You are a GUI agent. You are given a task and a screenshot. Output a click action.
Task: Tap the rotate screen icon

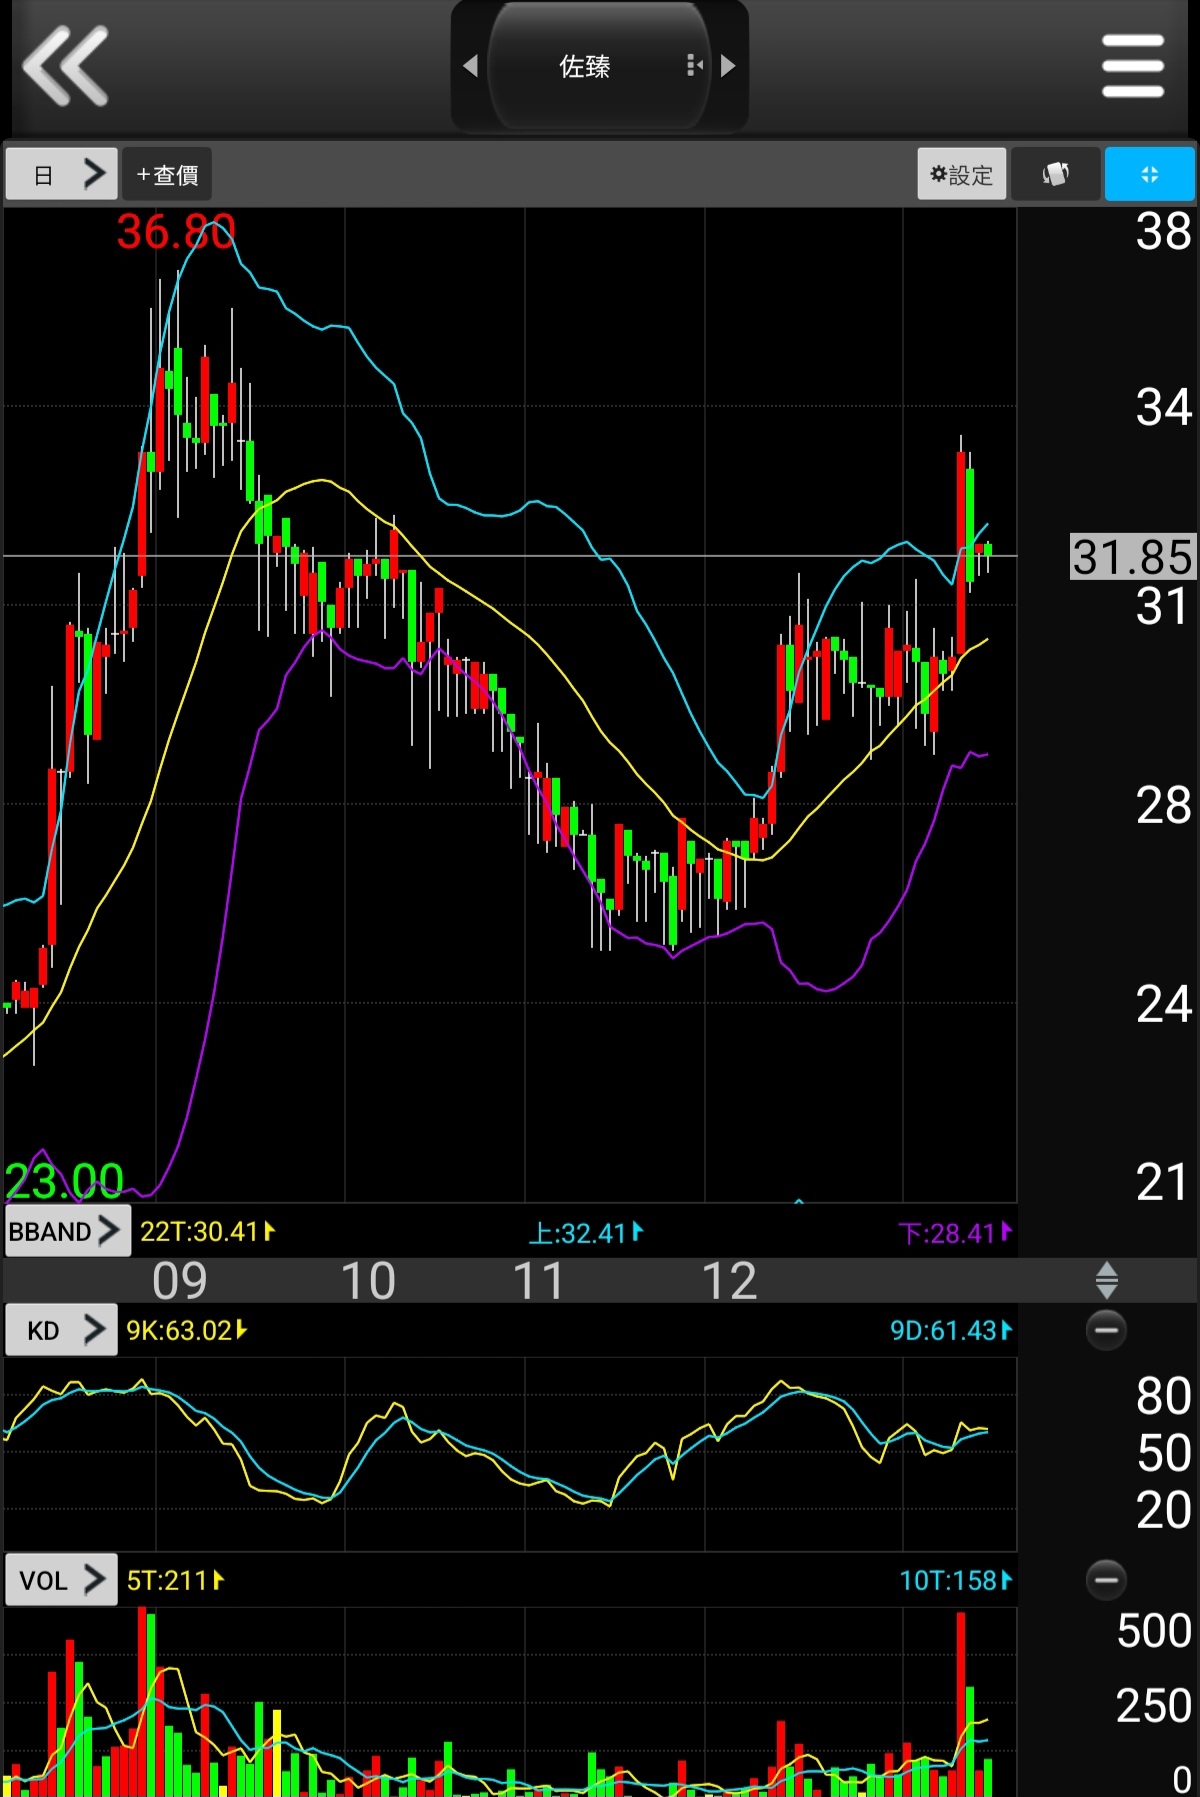[1055, 174]
